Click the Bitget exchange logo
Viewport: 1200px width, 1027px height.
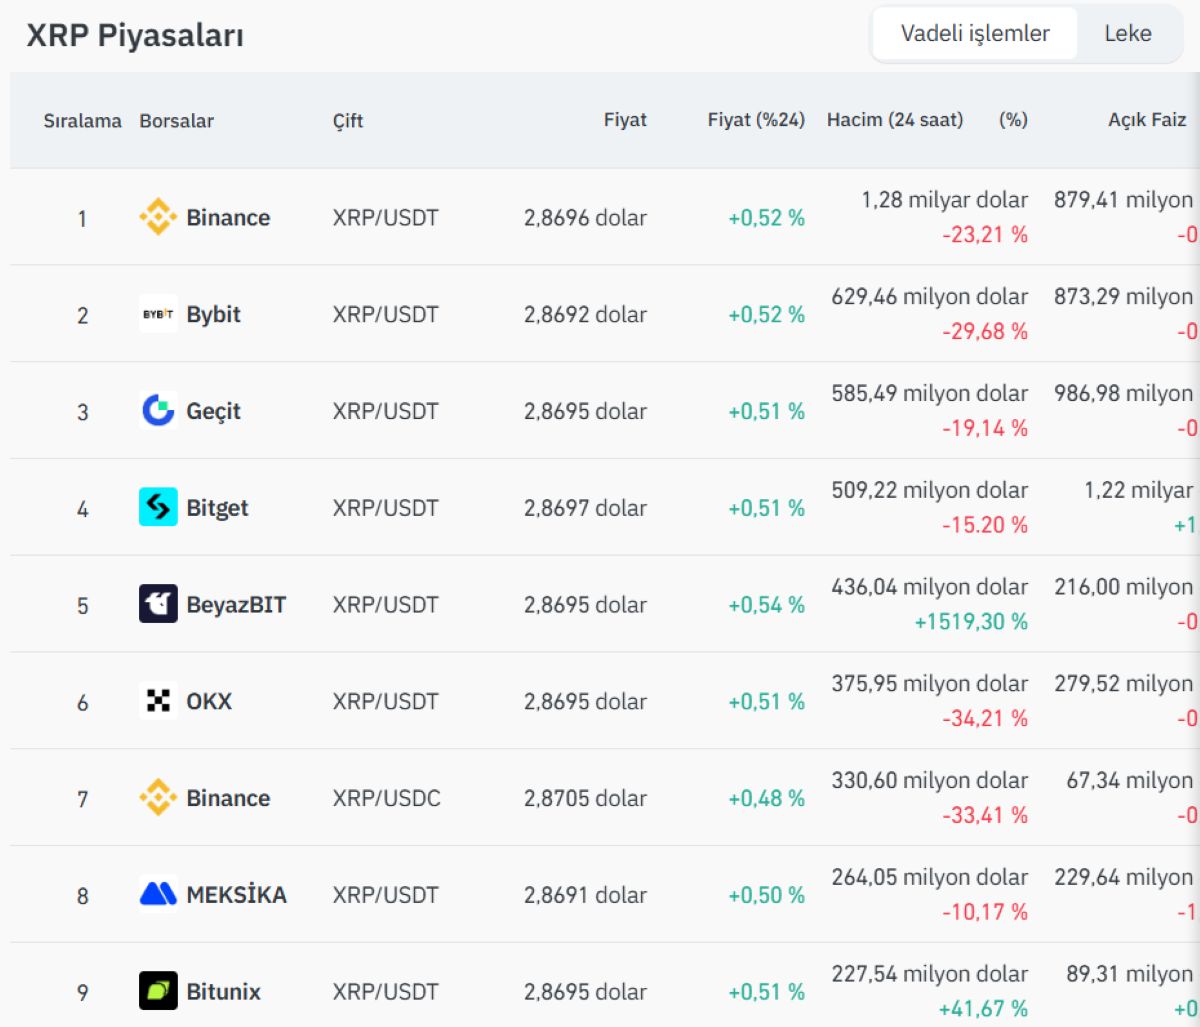[158, 508]
